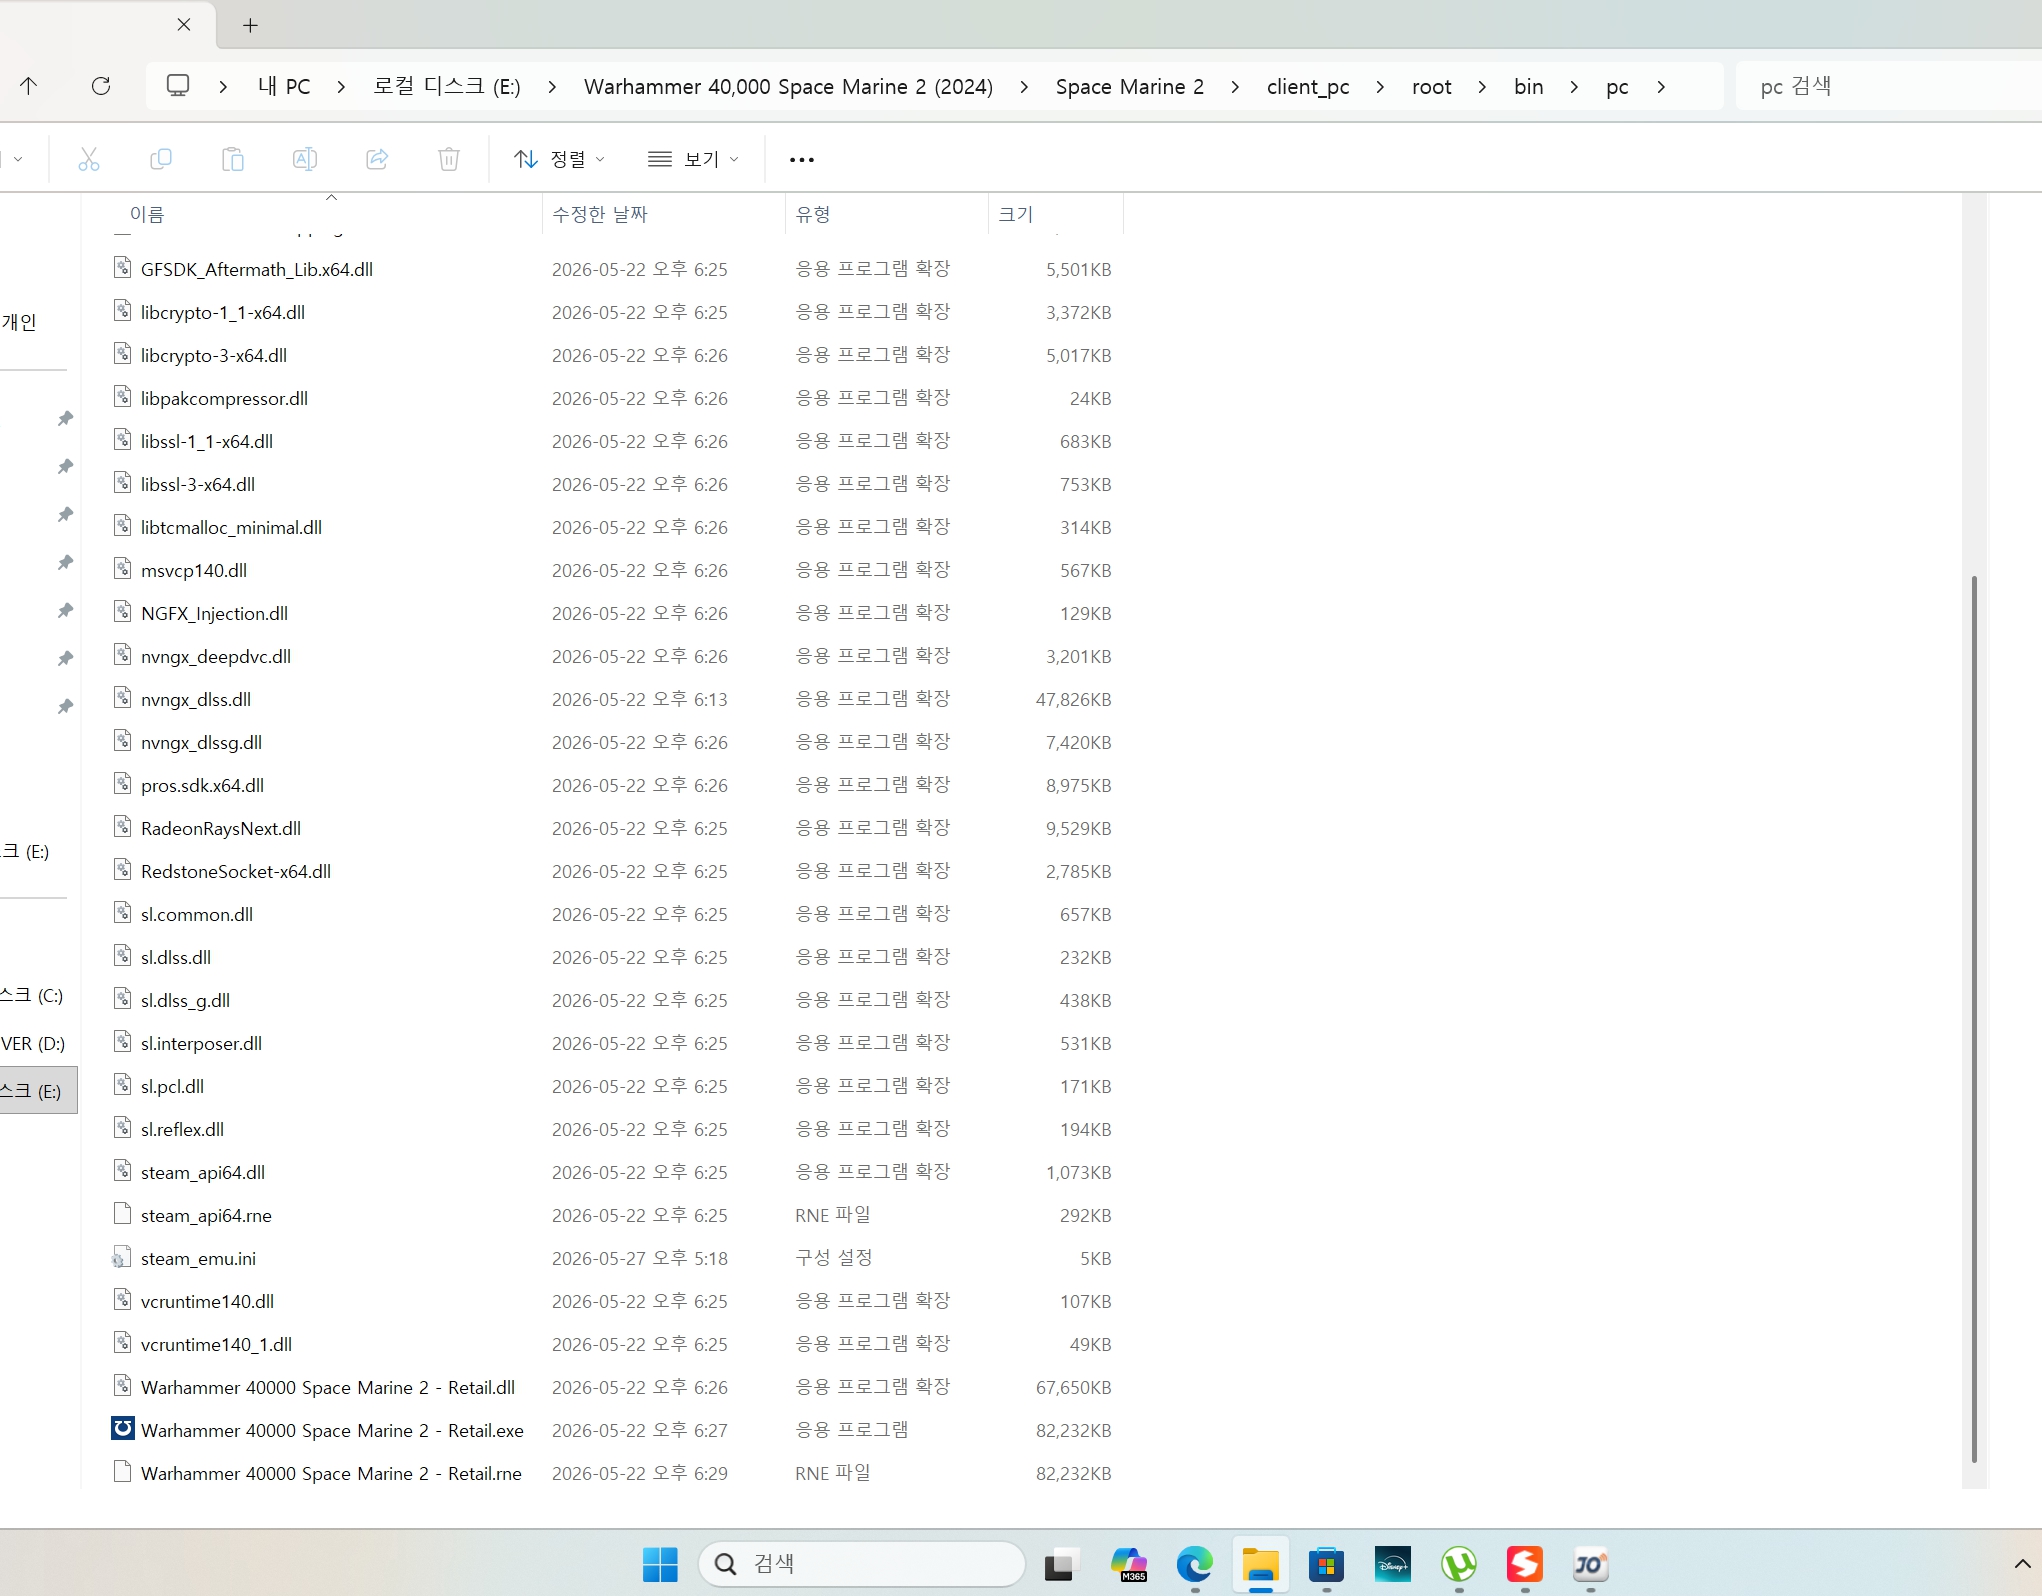Launch Microsoft 365 Copilot from taskbar
This screenshot has width=2042, height=1596.
[1129, 1564]
